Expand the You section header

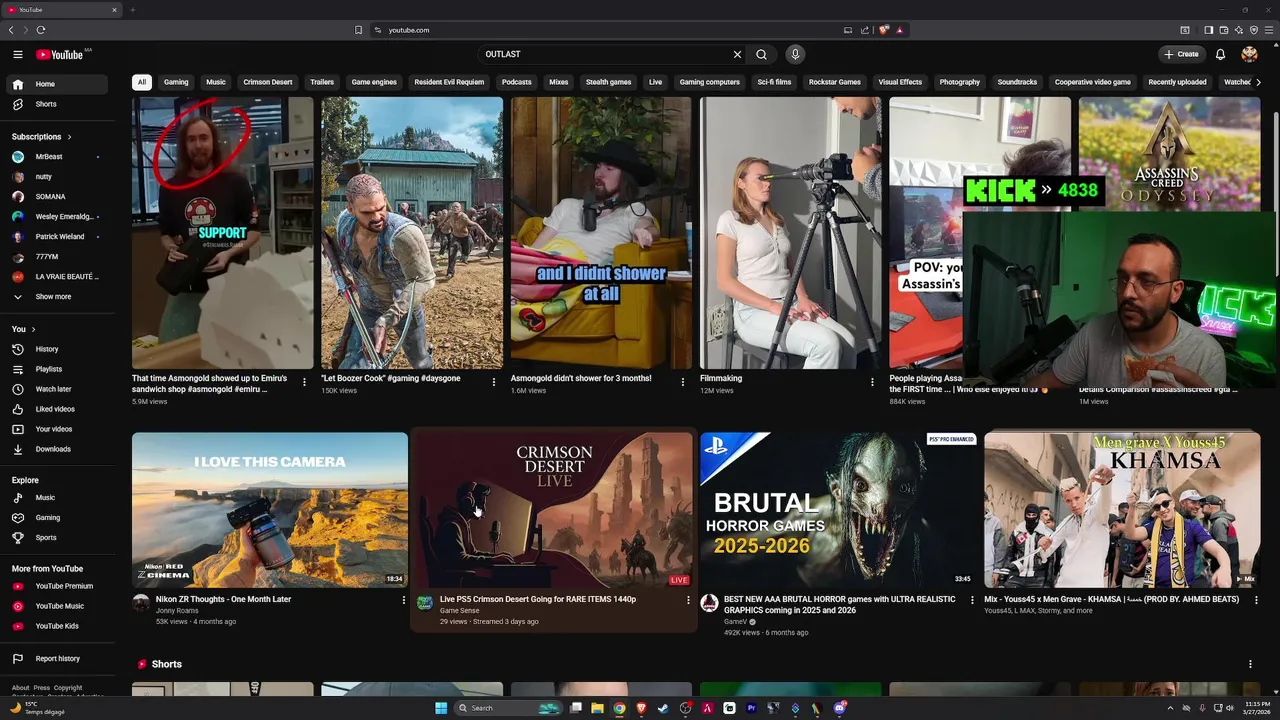pos(23,329)
